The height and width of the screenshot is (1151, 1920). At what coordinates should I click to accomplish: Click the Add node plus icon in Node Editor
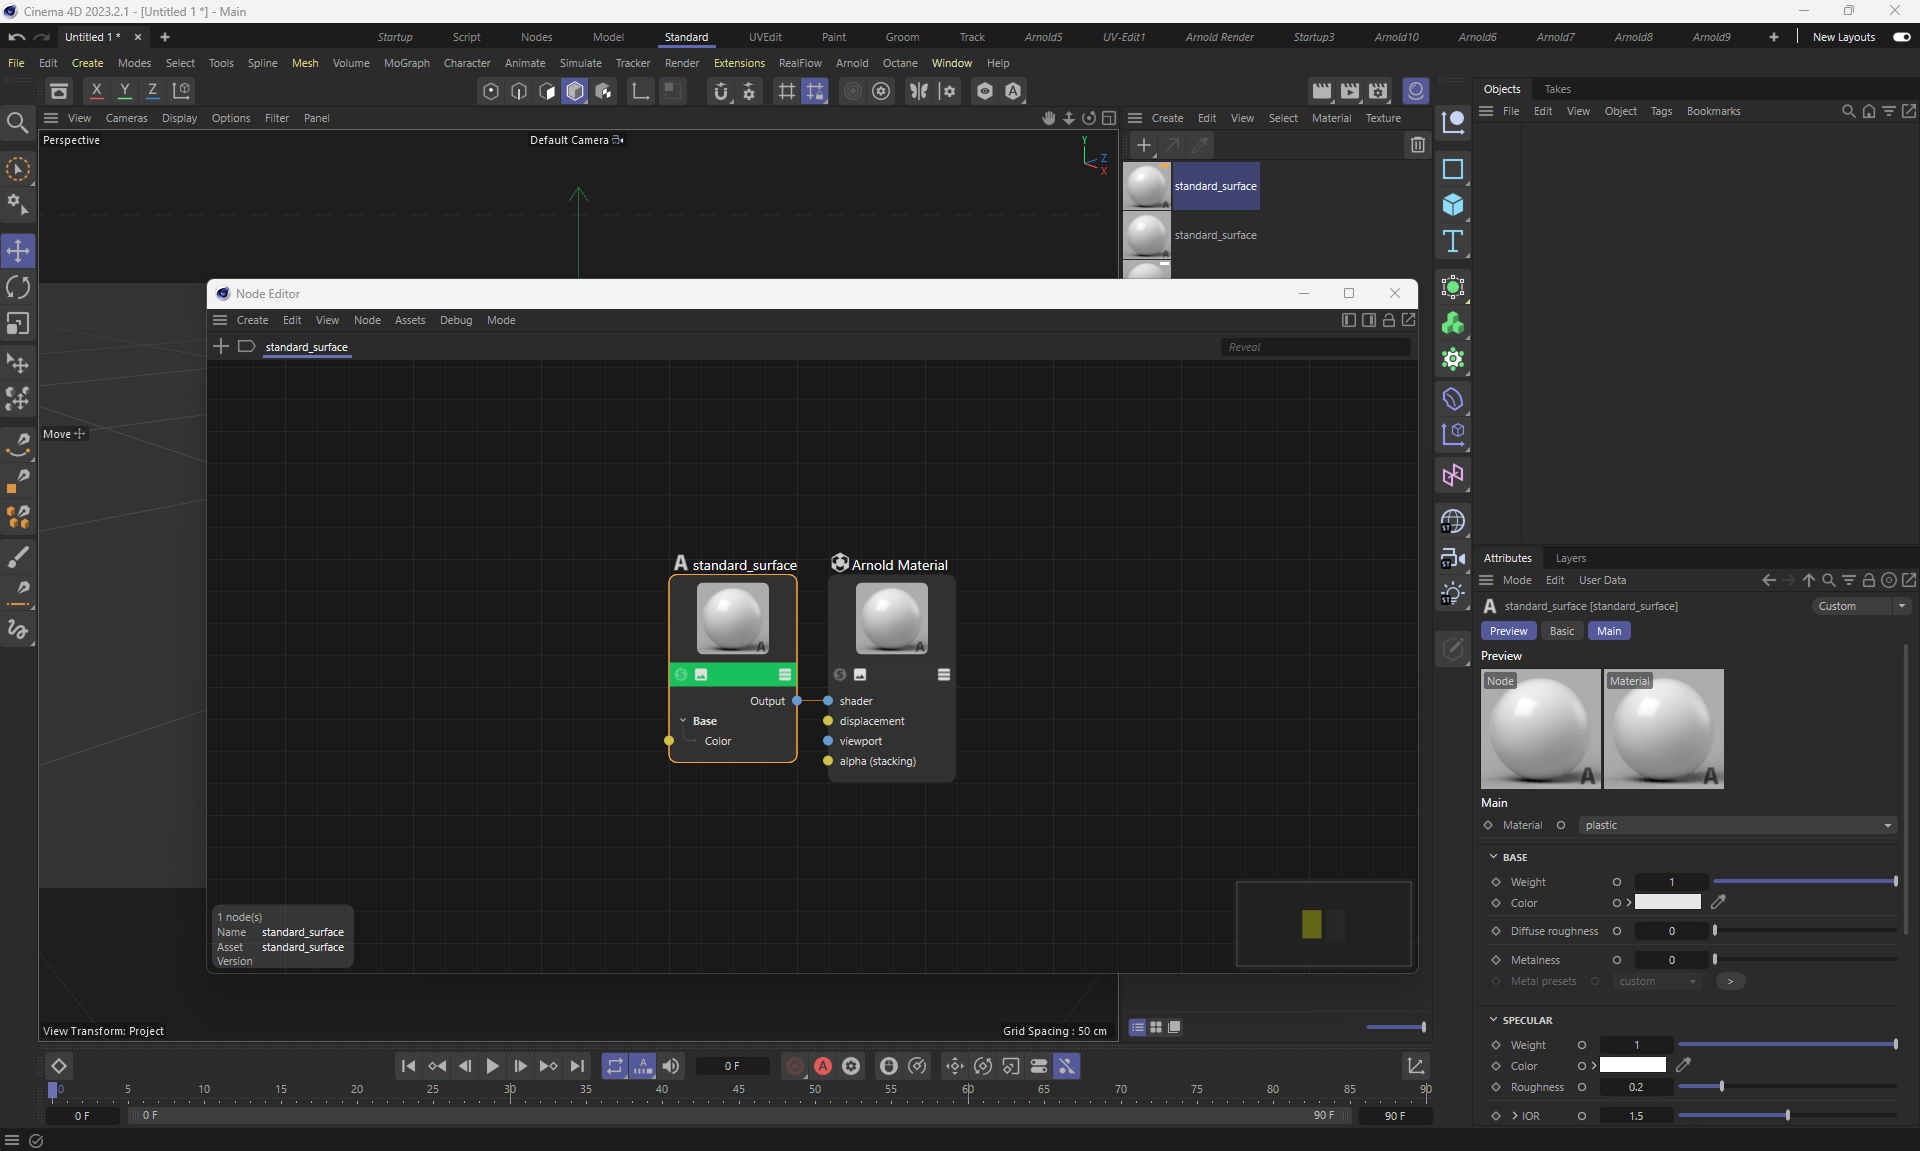click(221, 346)
